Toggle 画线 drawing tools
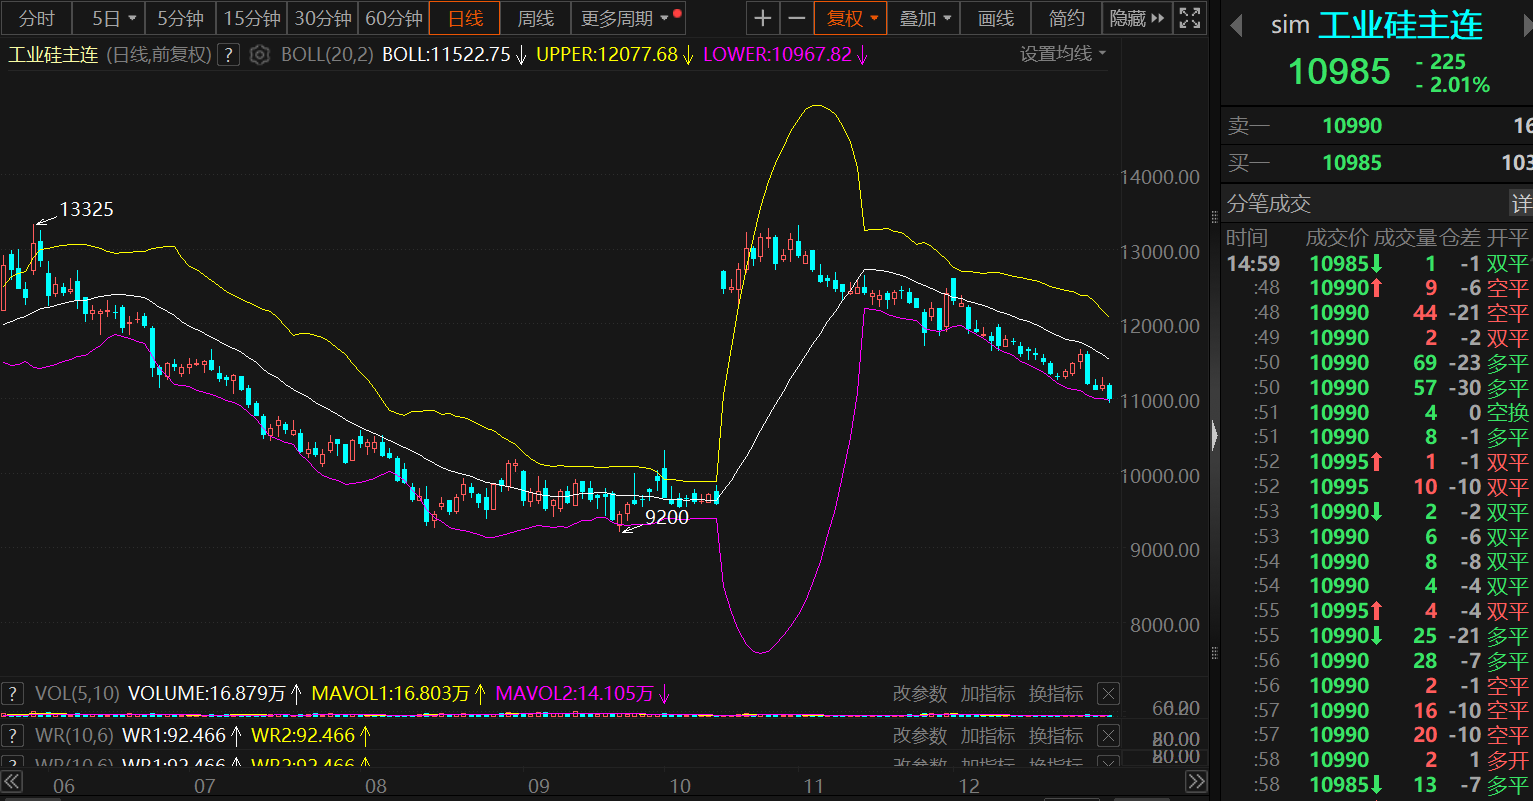The height and width of the screenshot is (801, 1533). pyautogui.click(x=995, y=18)
